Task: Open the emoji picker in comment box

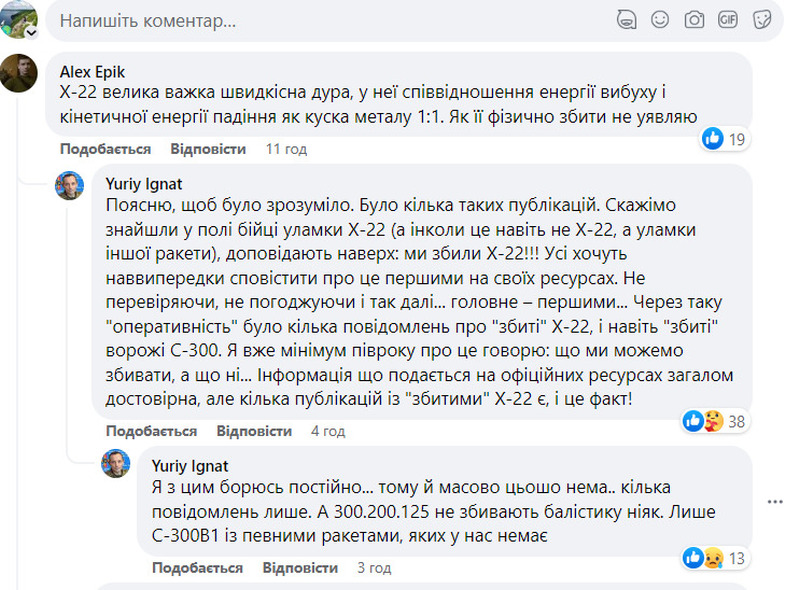Action: [x=660, y=20]
